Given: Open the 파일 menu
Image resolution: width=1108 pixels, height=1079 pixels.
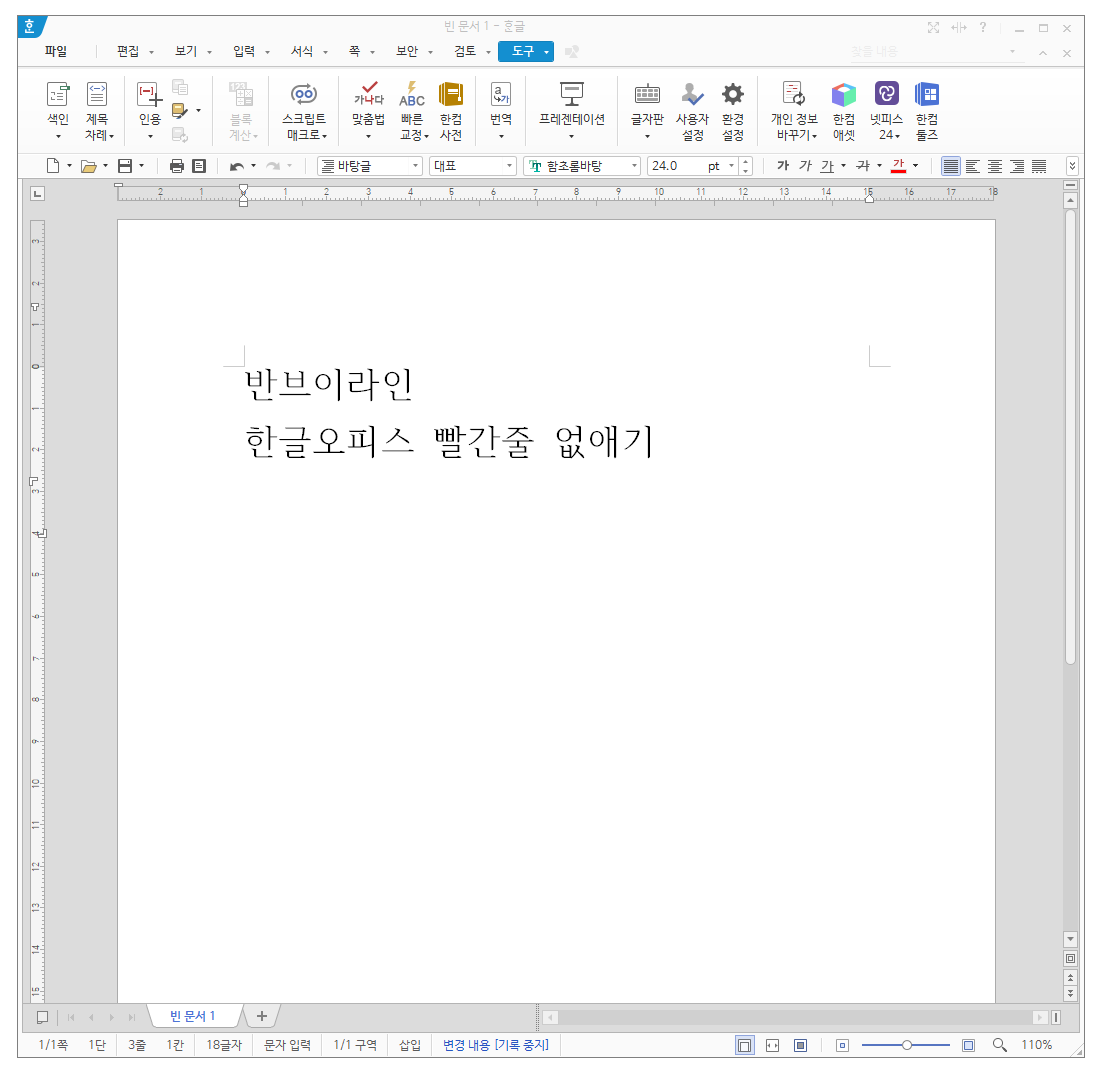Looking at the screenshot, I should pos(56,51).
